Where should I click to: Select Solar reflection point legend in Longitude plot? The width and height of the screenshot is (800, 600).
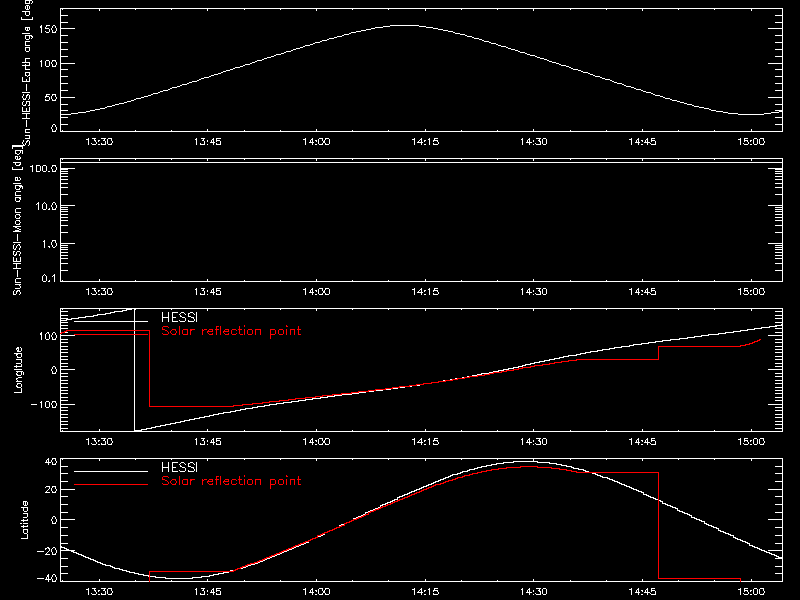click(x=231, y=331)
